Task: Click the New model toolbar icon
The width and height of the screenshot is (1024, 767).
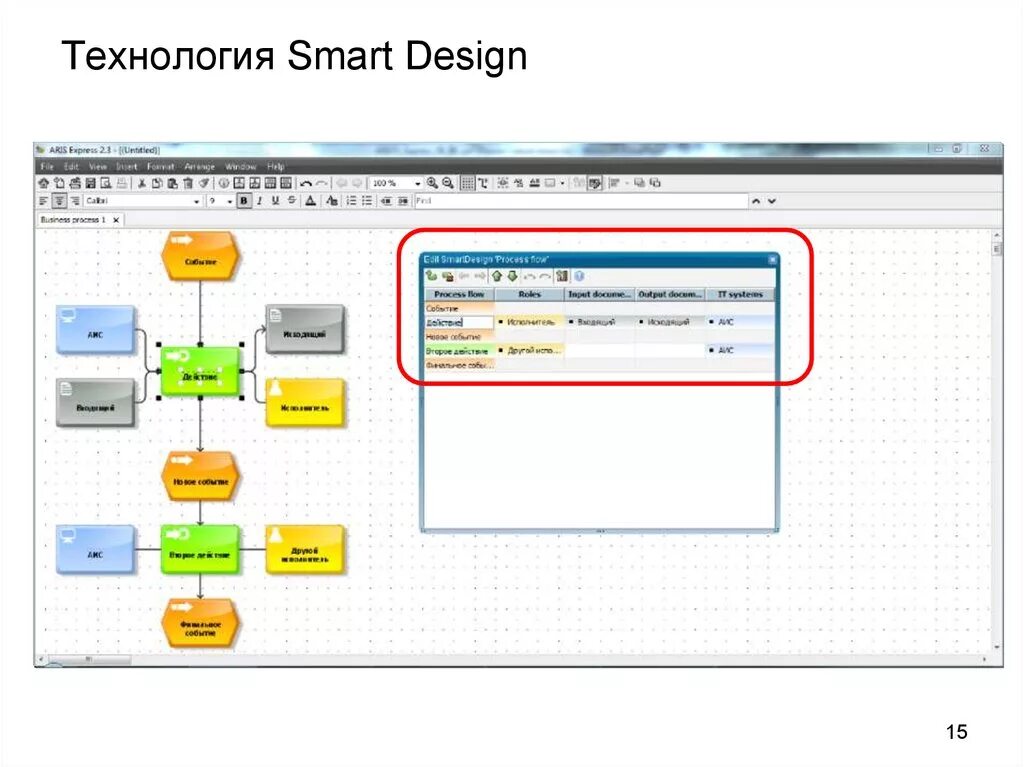Action: tap(59, 184)
